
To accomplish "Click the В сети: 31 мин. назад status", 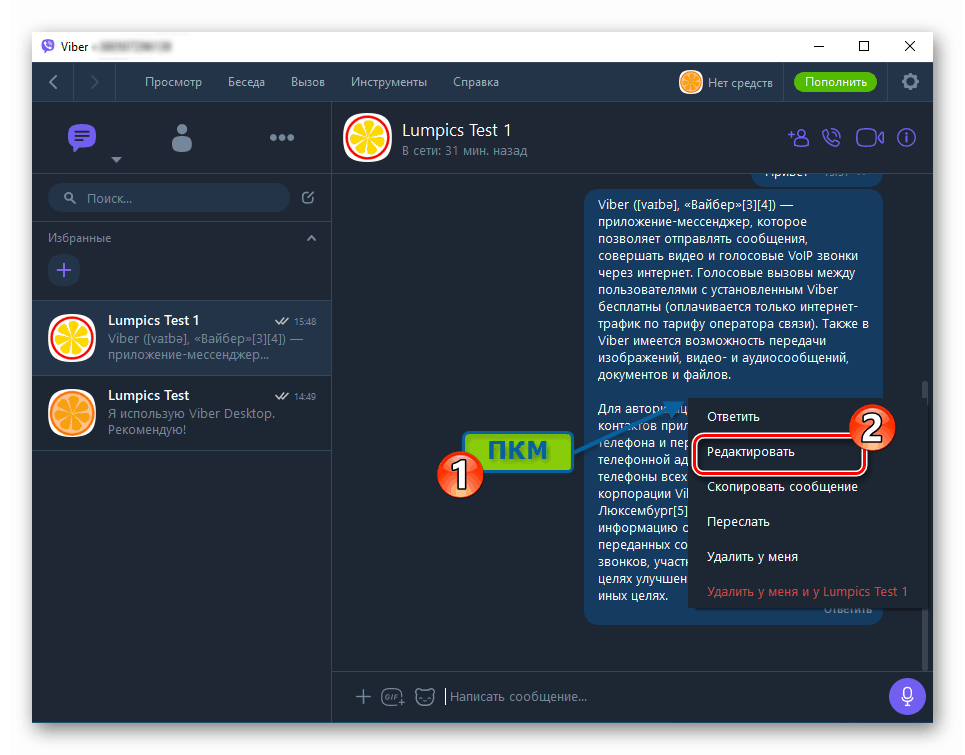I will tap(464, 151).
